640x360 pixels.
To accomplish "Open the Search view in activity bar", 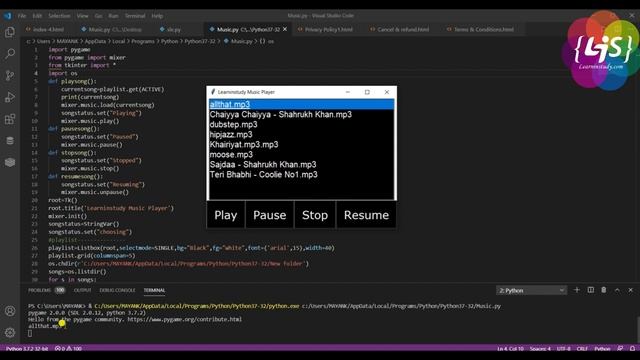I will pos(10,53).
